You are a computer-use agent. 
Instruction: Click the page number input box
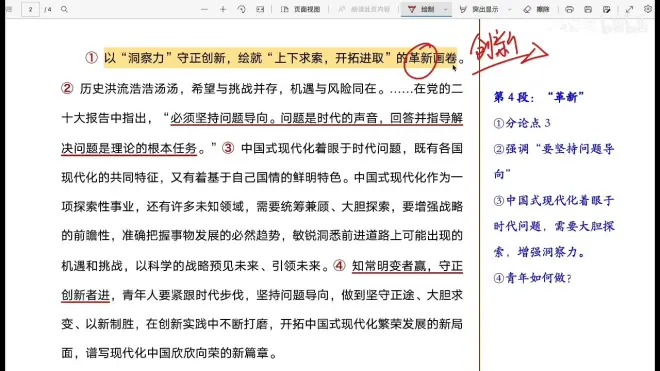click(x=30, y=9)
